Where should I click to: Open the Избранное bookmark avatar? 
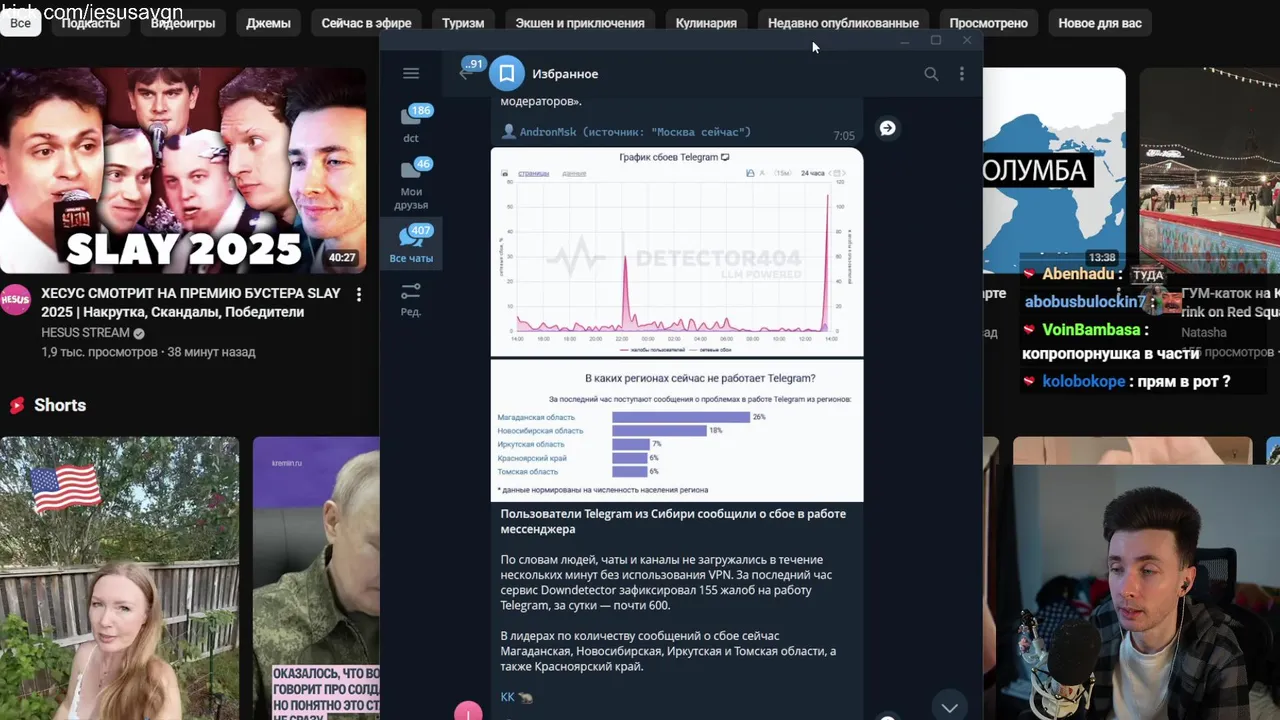507,73
